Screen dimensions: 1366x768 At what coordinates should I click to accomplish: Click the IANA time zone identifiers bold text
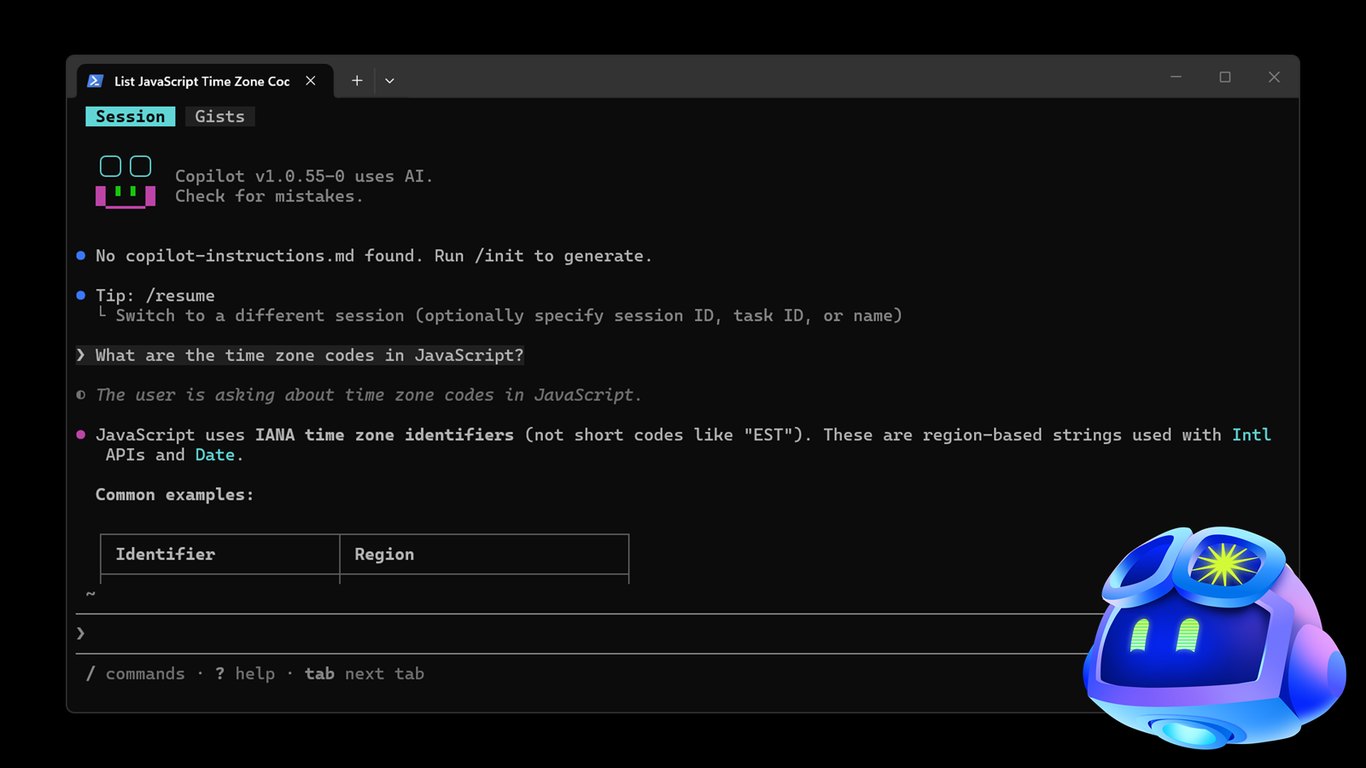(384, 435)
